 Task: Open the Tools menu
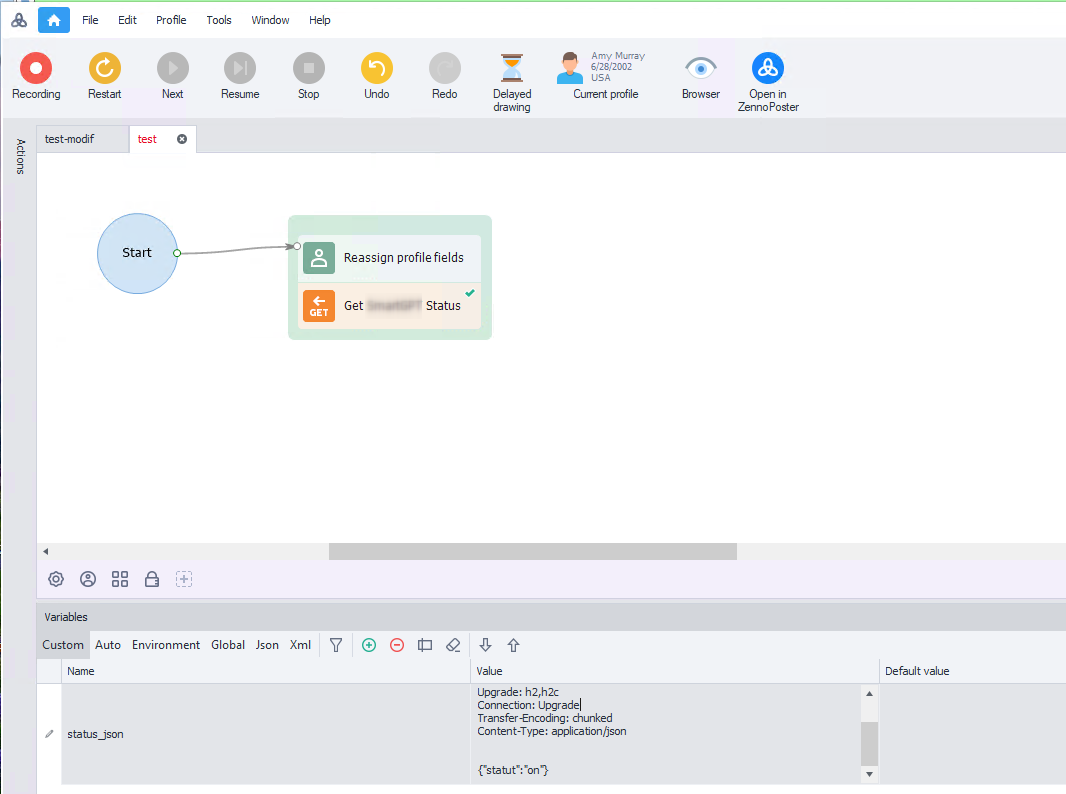click(x=219, y=20)
